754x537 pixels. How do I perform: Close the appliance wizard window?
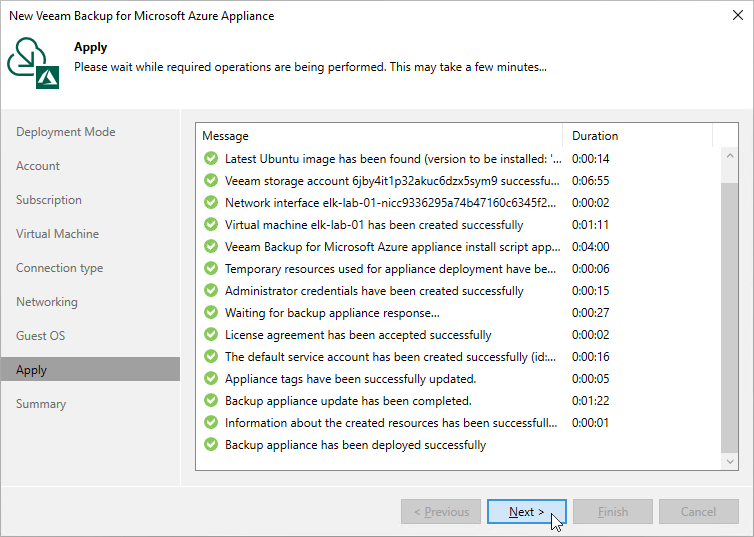click(x=738, y=15)
